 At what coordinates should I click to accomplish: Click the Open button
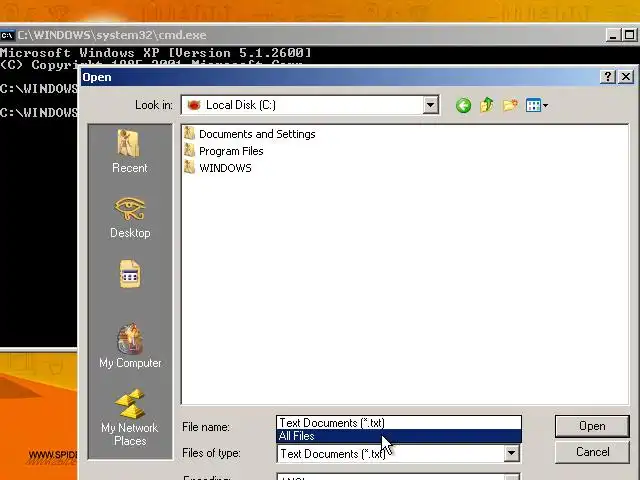point(592,426)
